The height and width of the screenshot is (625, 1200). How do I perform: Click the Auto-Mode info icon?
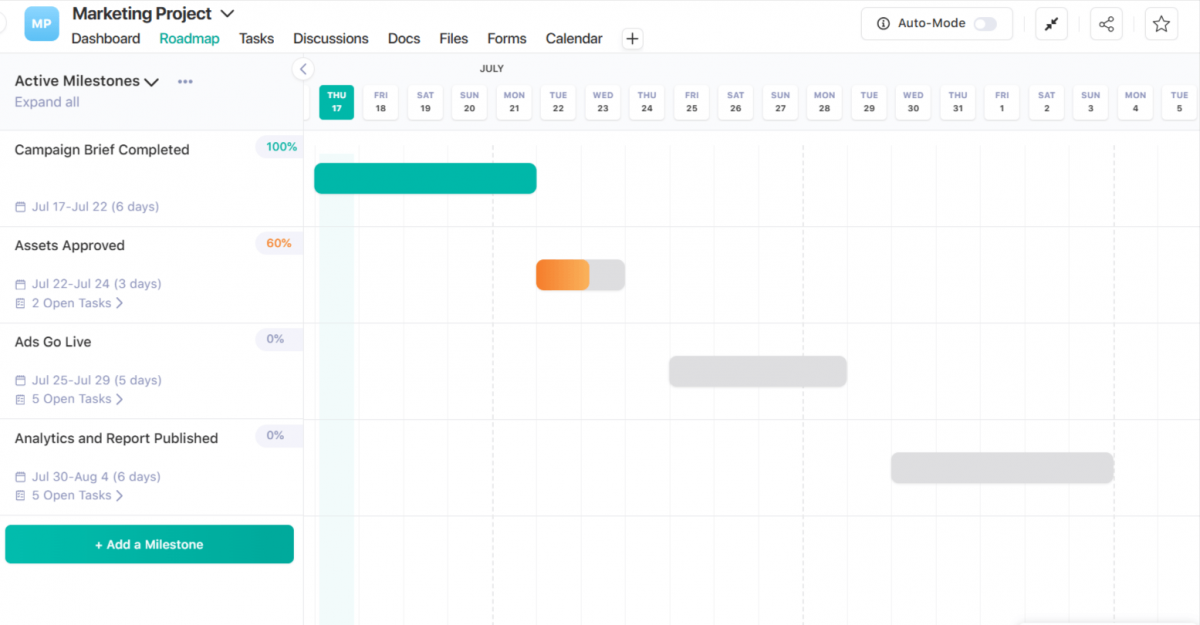[884, 23]
